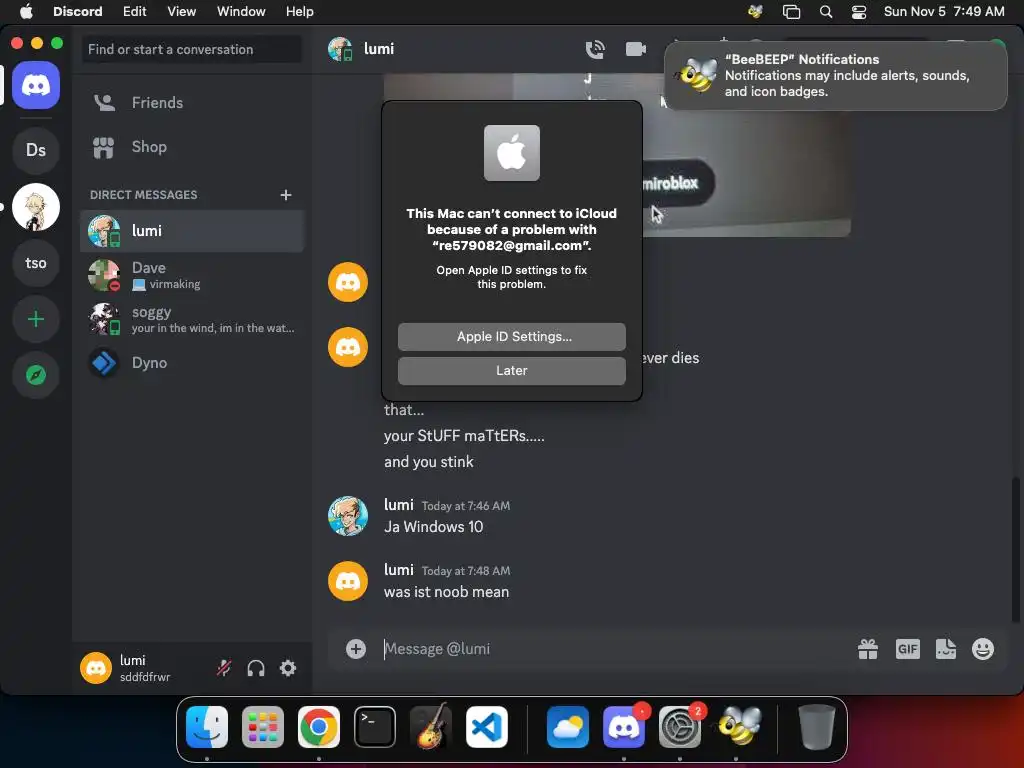Image resolution: width=1024 pixels, height=768 pixels.
Task: Click the attachment plus button
Action: click(x=356, y=648)
